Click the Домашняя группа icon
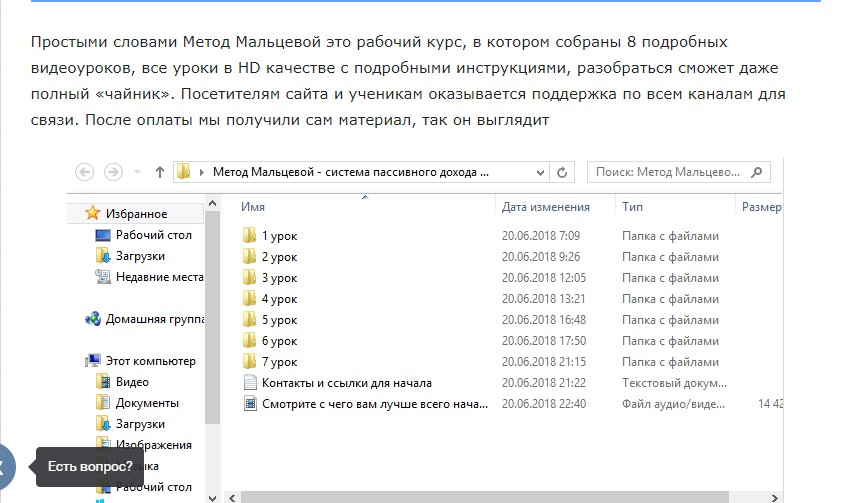849x503 pixels. point(93,319)
